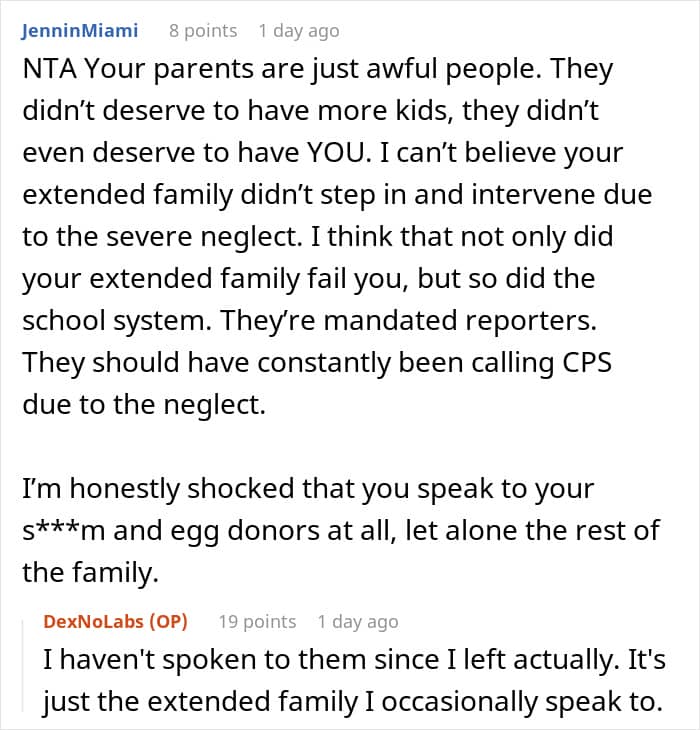Click the 8 points score label
This screenshot has width=700, height=730.
click(203, 31)
